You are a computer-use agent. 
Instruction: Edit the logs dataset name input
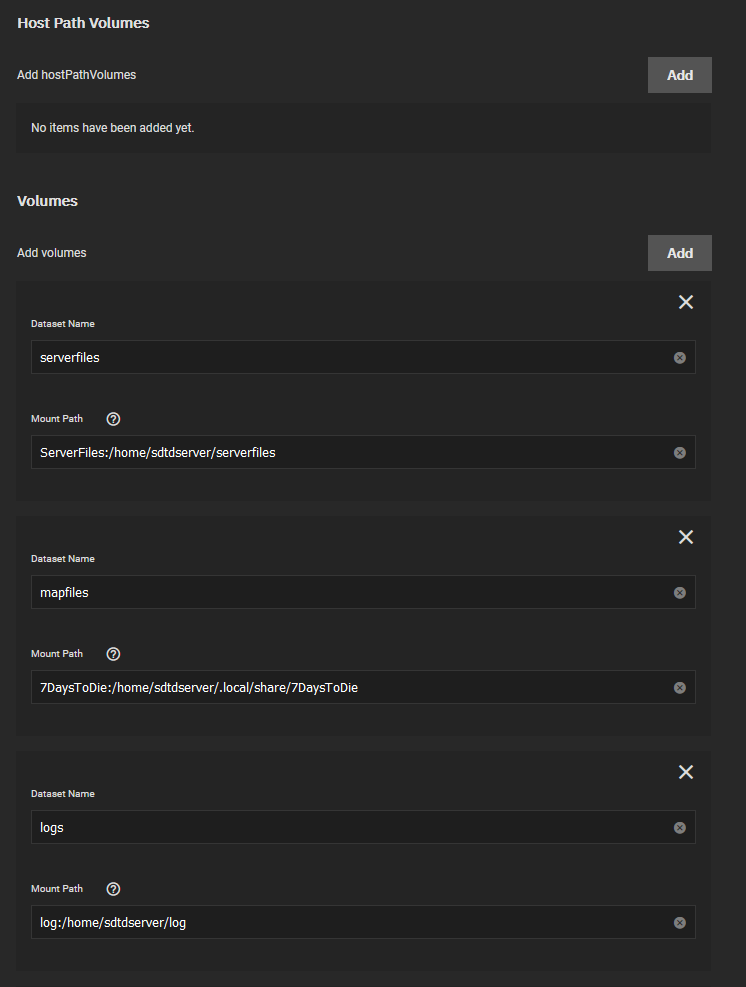(x=363, y=827)
